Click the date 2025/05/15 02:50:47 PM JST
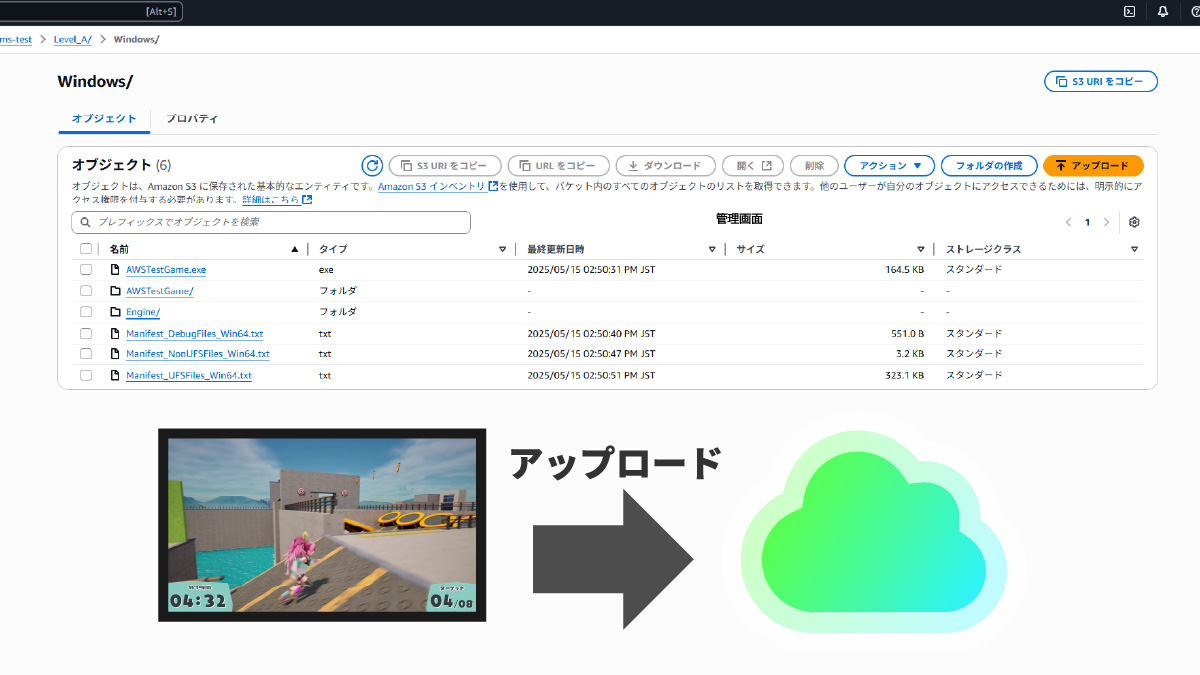 591,354
